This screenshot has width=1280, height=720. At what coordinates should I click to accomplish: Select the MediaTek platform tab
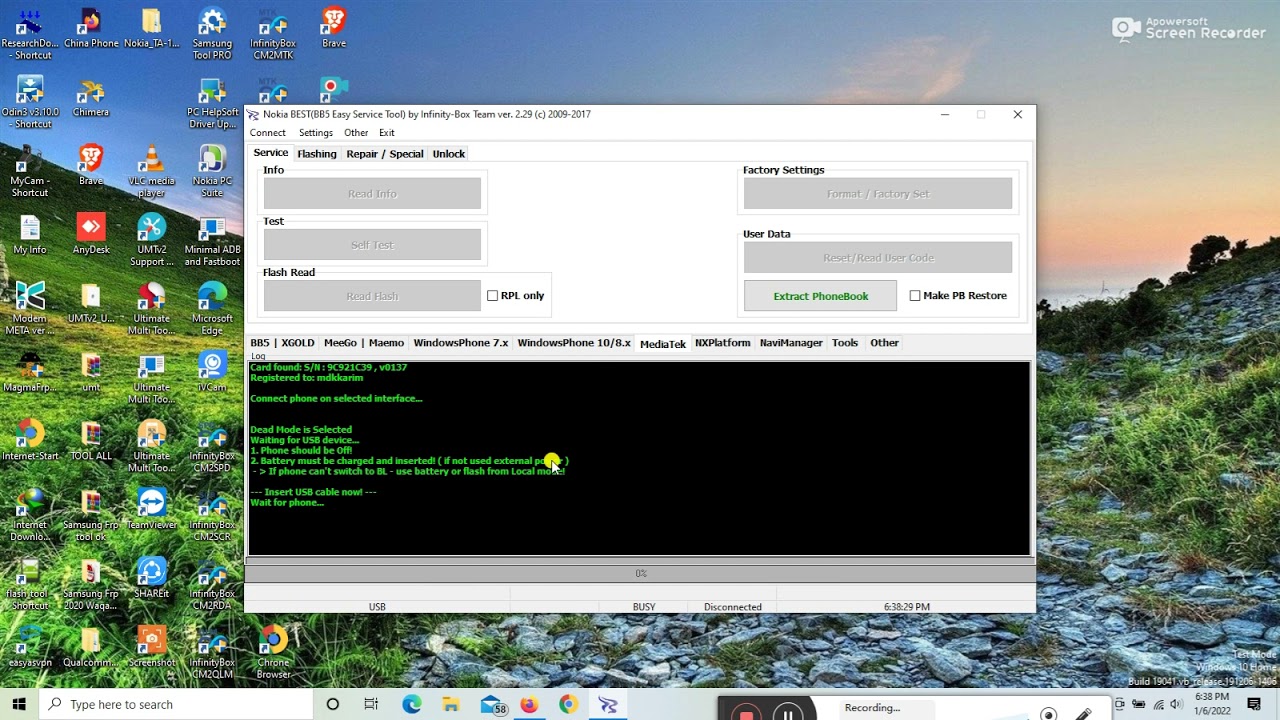pos(663,344)
